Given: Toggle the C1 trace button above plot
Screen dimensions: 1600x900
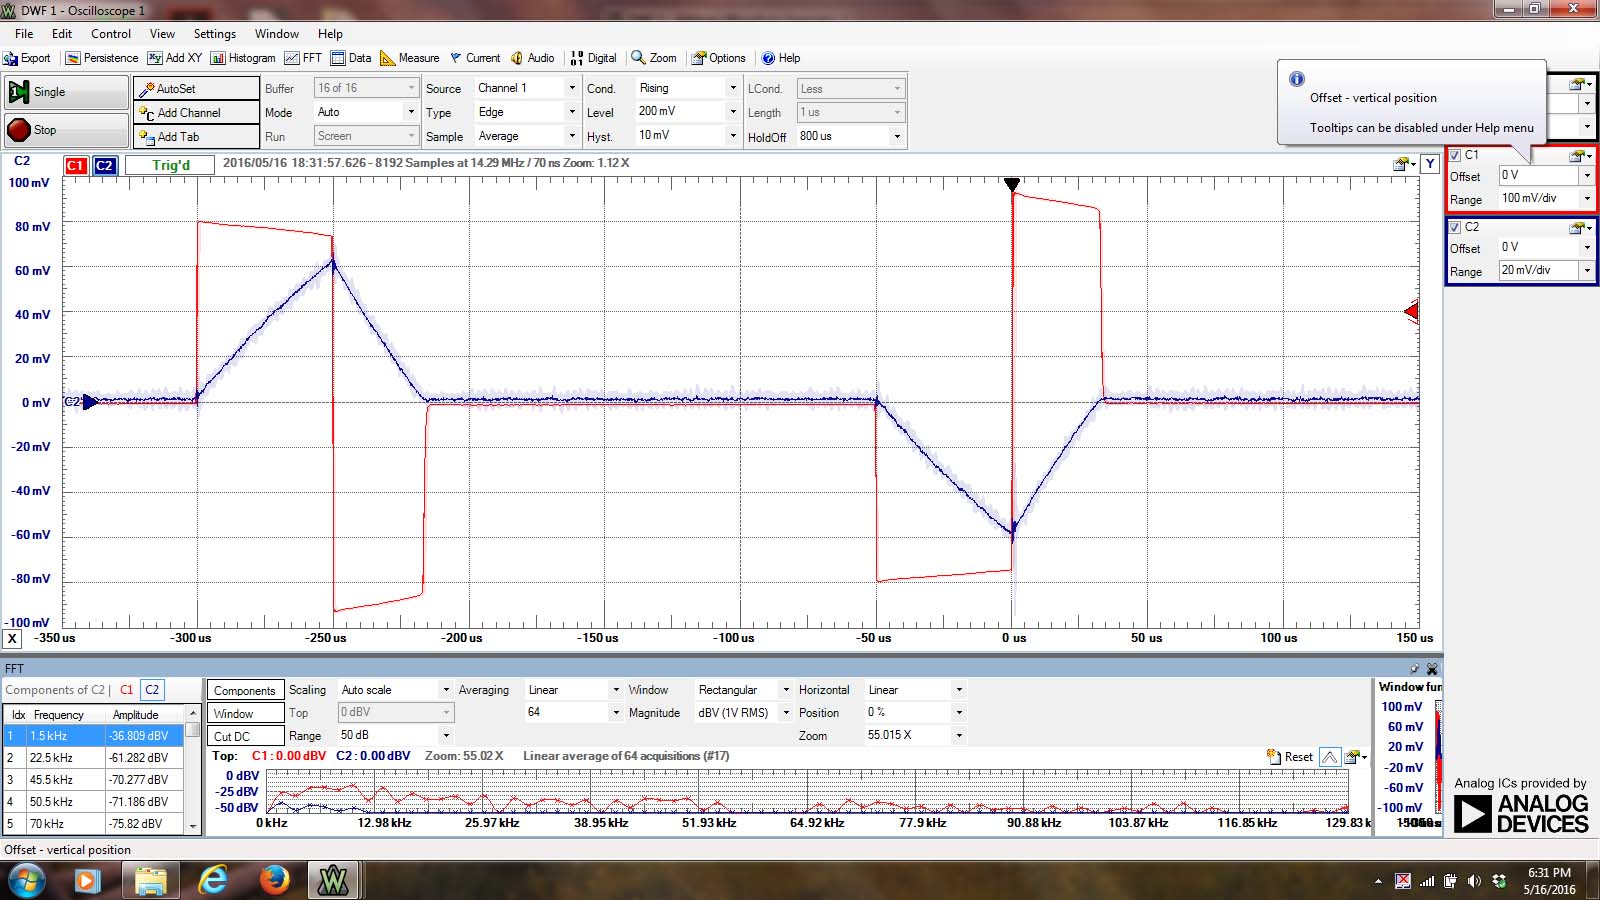Looking at the screenshot, I should pyautogui.click(x=76, y=166).
